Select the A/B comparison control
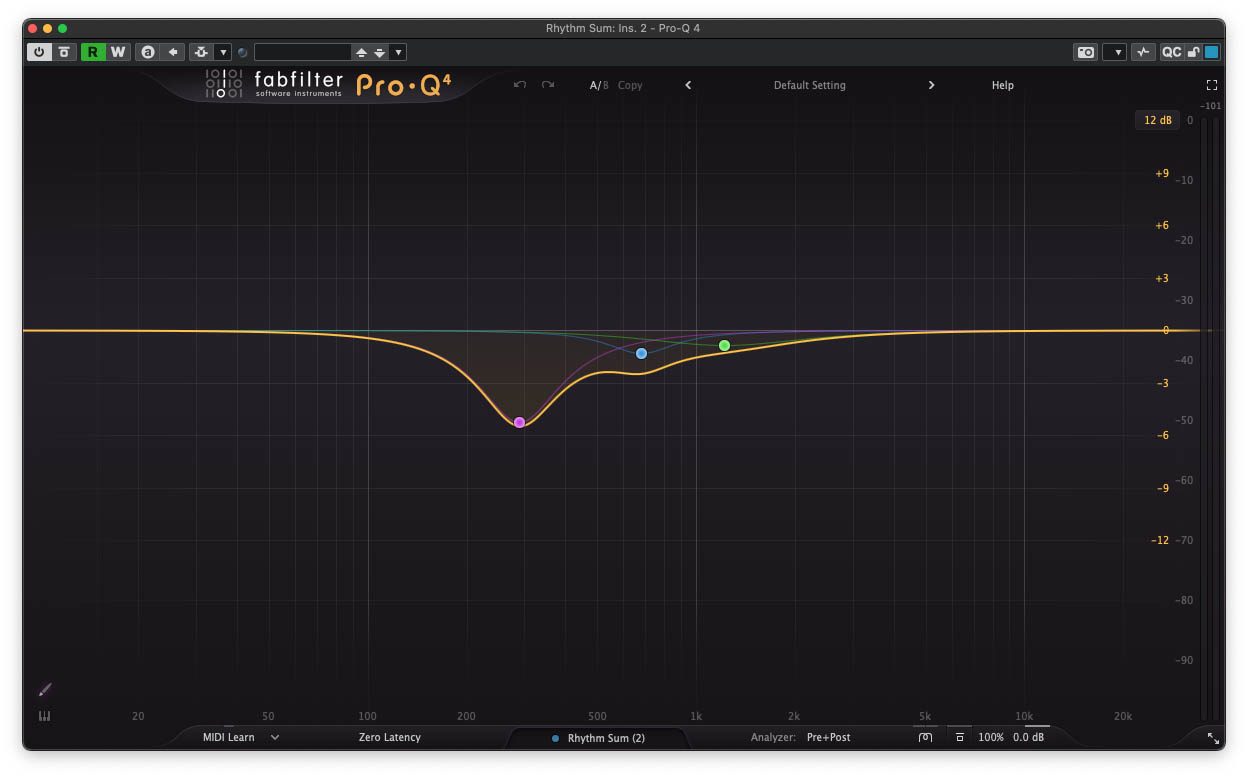 [598, 85]
